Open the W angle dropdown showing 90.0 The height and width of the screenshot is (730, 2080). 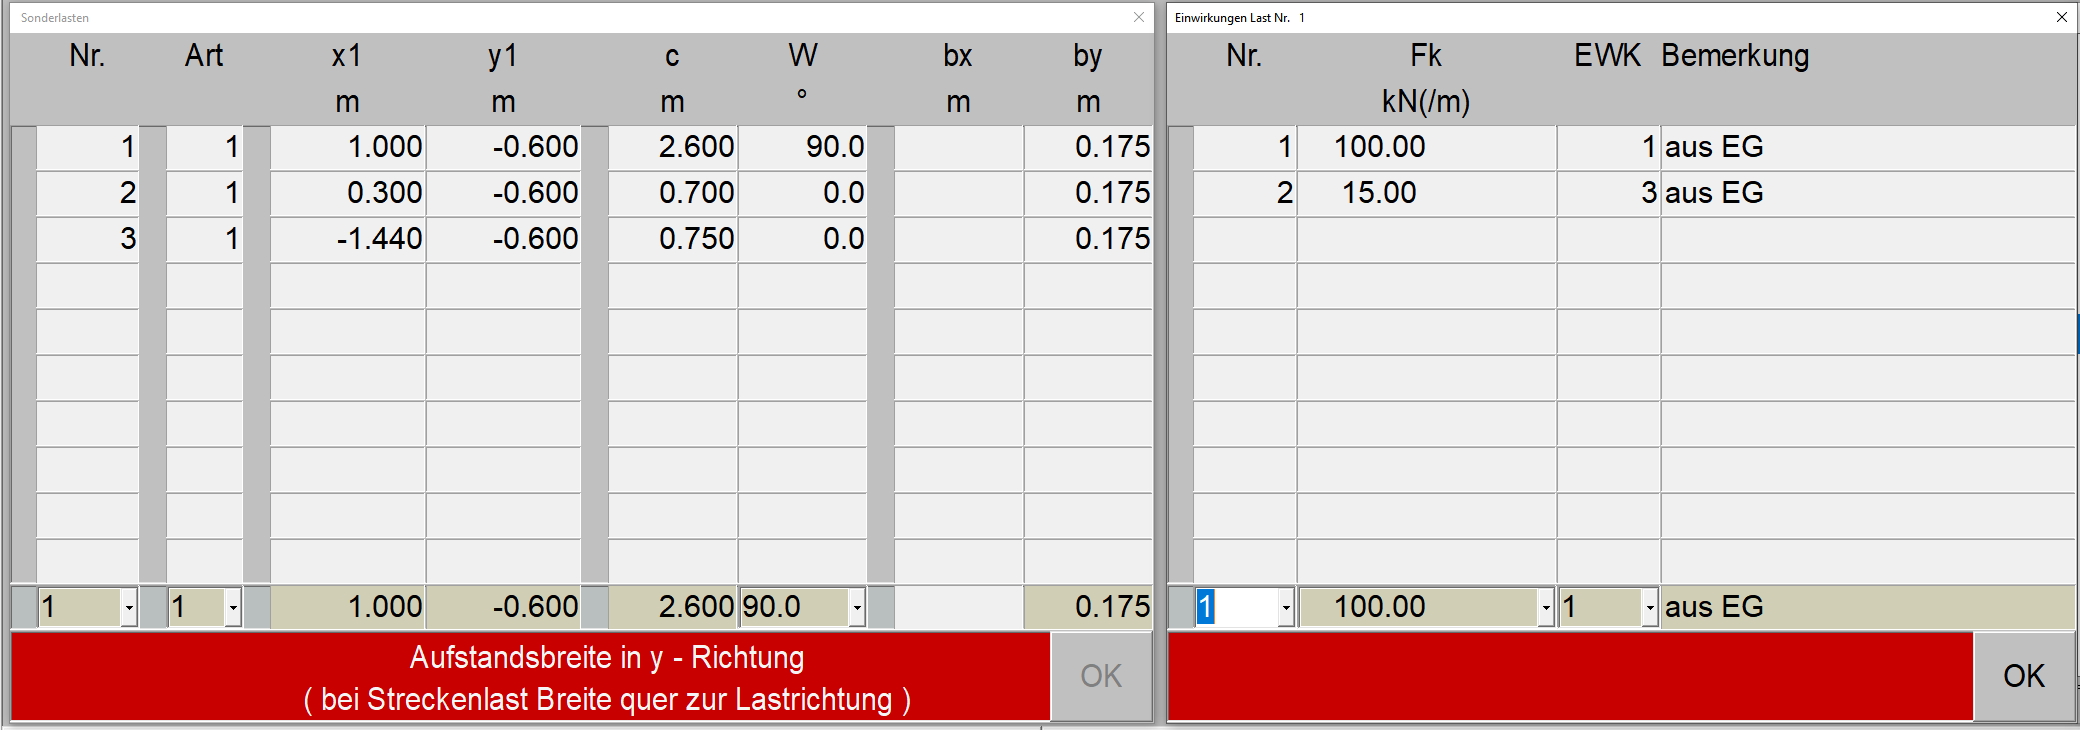(x=856, y=607)
